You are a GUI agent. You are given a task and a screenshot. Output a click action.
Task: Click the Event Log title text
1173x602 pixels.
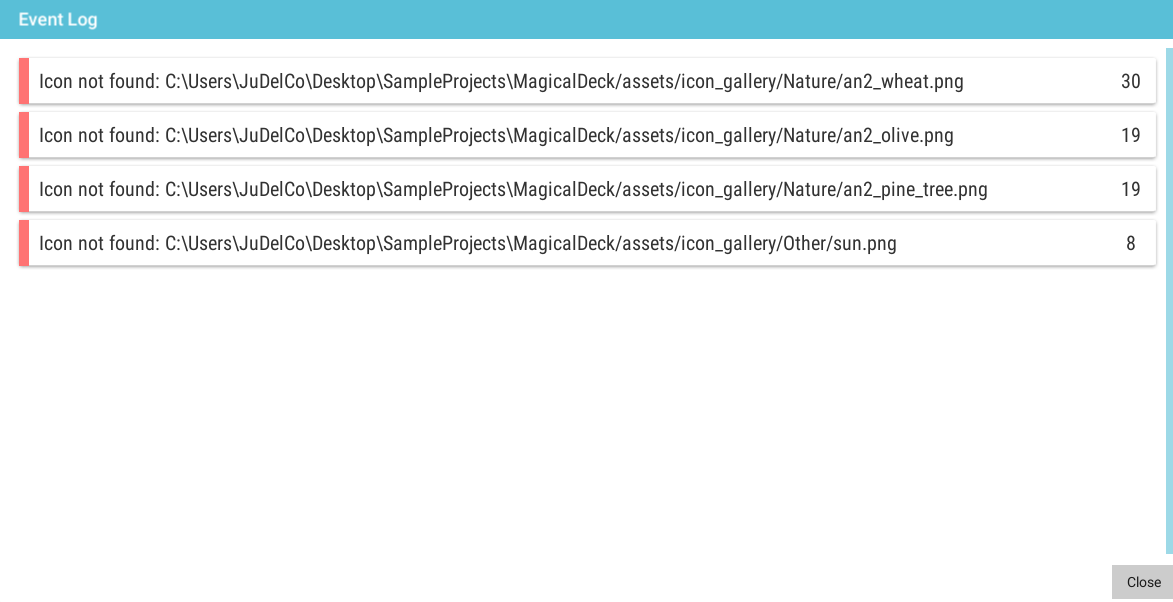coord(58,19)
